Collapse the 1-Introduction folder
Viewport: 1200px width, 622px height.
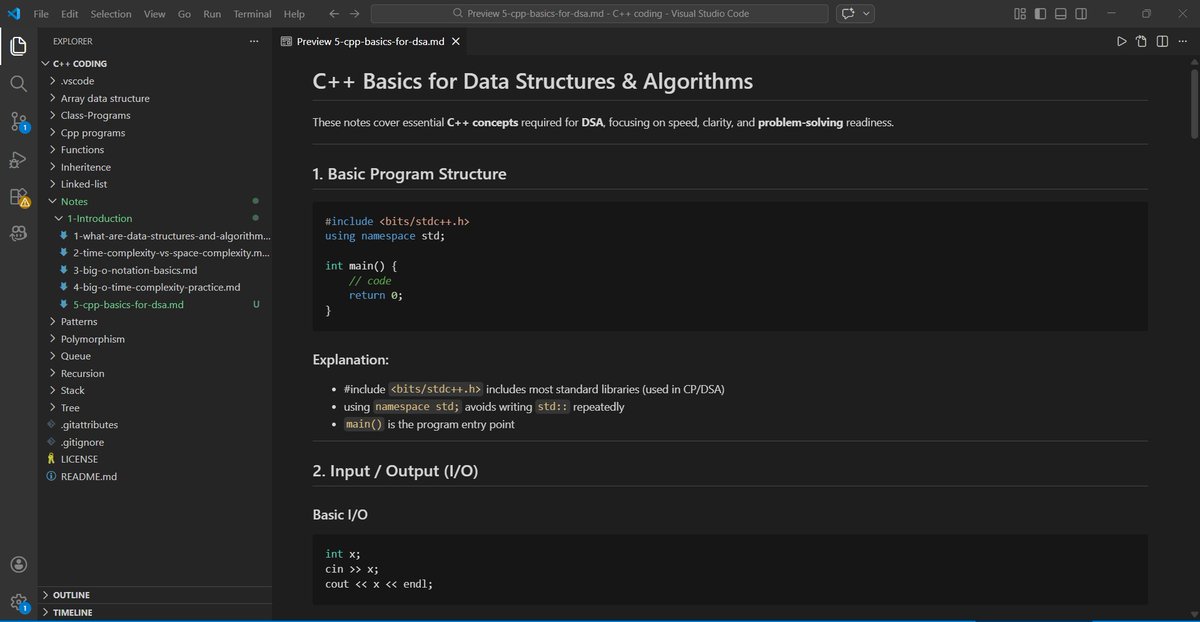click(155, 218)
